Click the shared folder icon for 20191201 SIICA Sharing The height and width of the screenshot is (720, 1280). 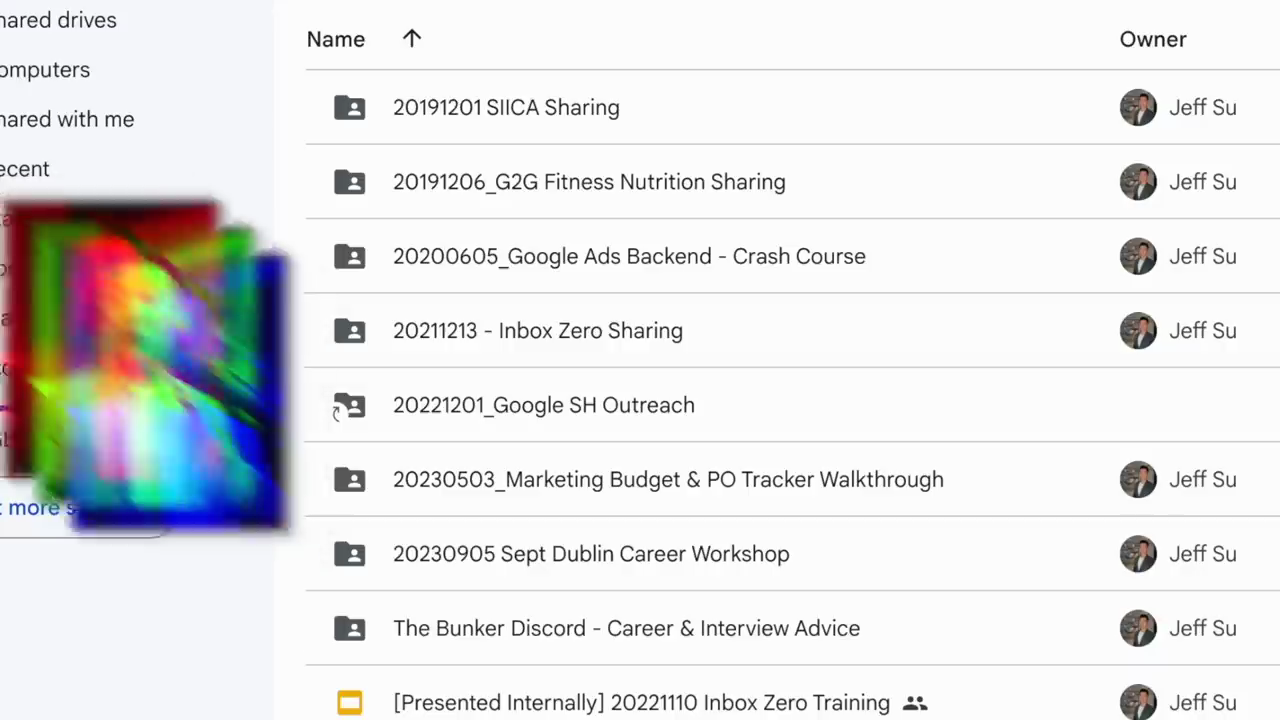tap(349, 107)
